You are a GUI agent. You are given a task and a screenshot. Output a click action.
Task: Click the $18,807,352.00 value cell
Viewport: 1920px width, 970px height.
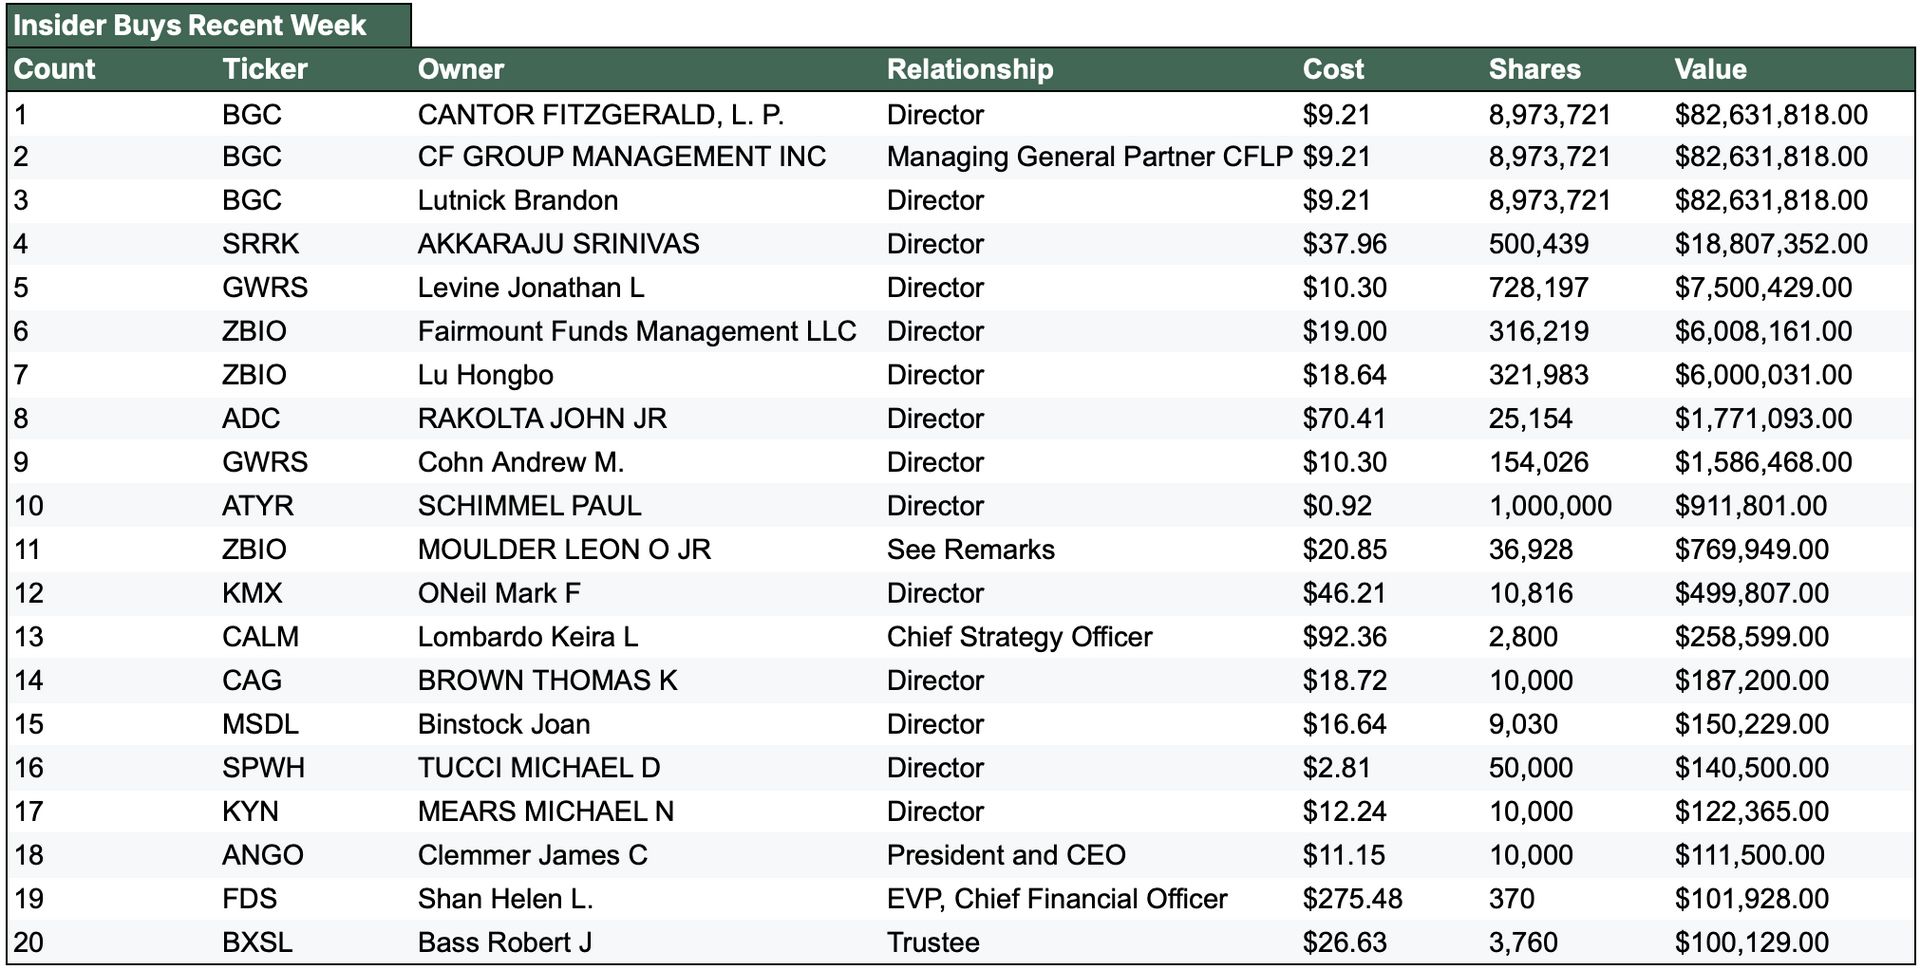tap(1770, 244)
